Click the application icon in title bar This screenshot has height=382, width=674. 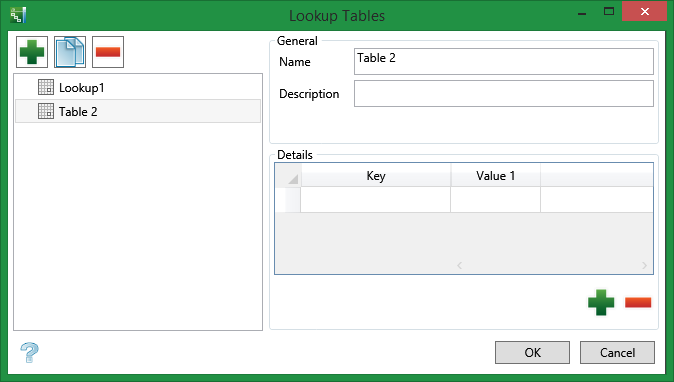click(x=18, y=15)
